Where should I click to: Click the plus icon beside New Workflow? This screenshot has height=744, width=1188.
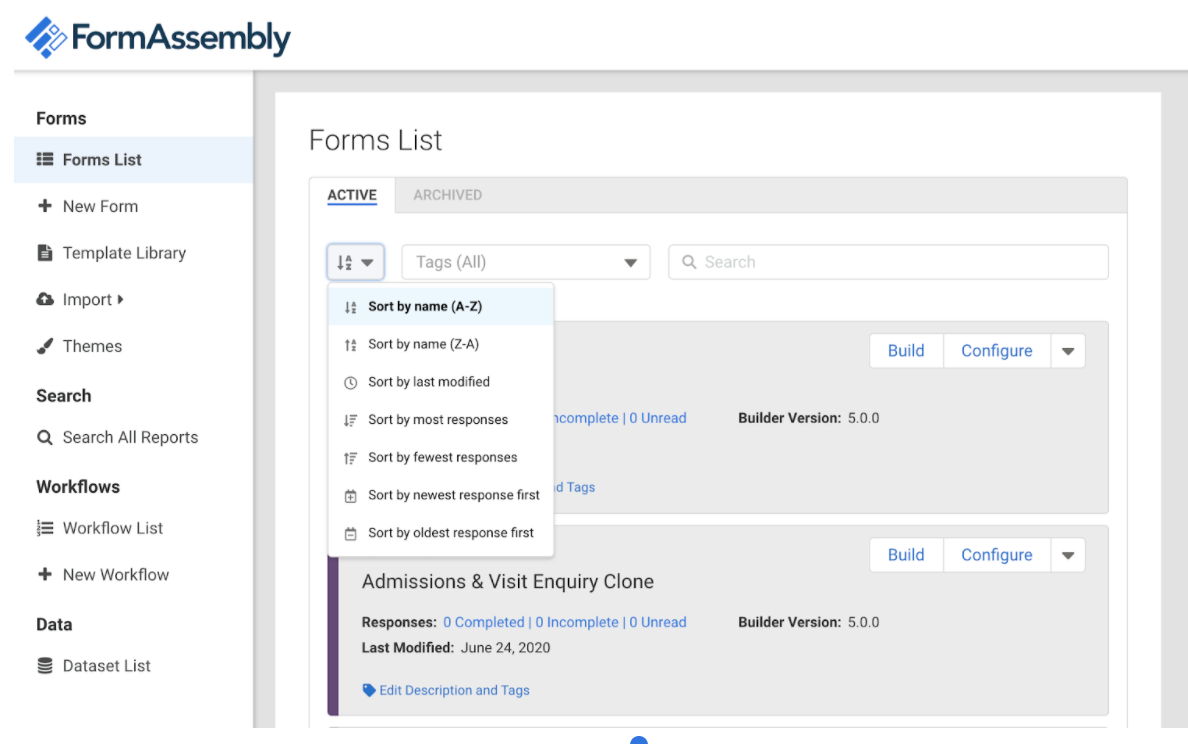45,574
